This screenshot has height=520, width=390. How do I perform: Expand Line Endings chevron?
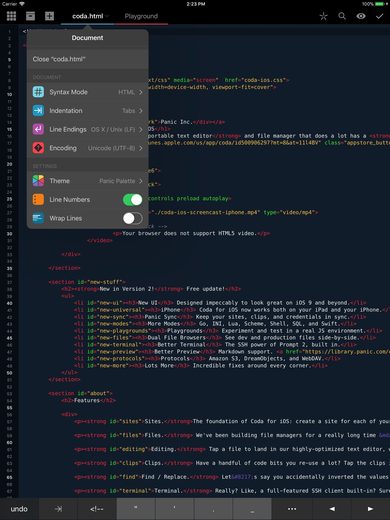point(141,129)
